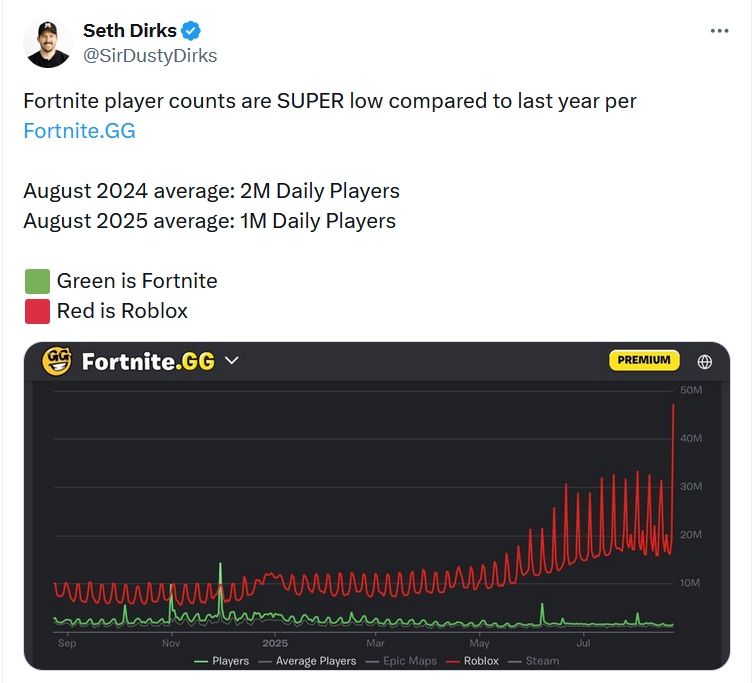756x683 pixels.
Task: Toggle the Roblox legend series
Action: [x=472, y=661]
